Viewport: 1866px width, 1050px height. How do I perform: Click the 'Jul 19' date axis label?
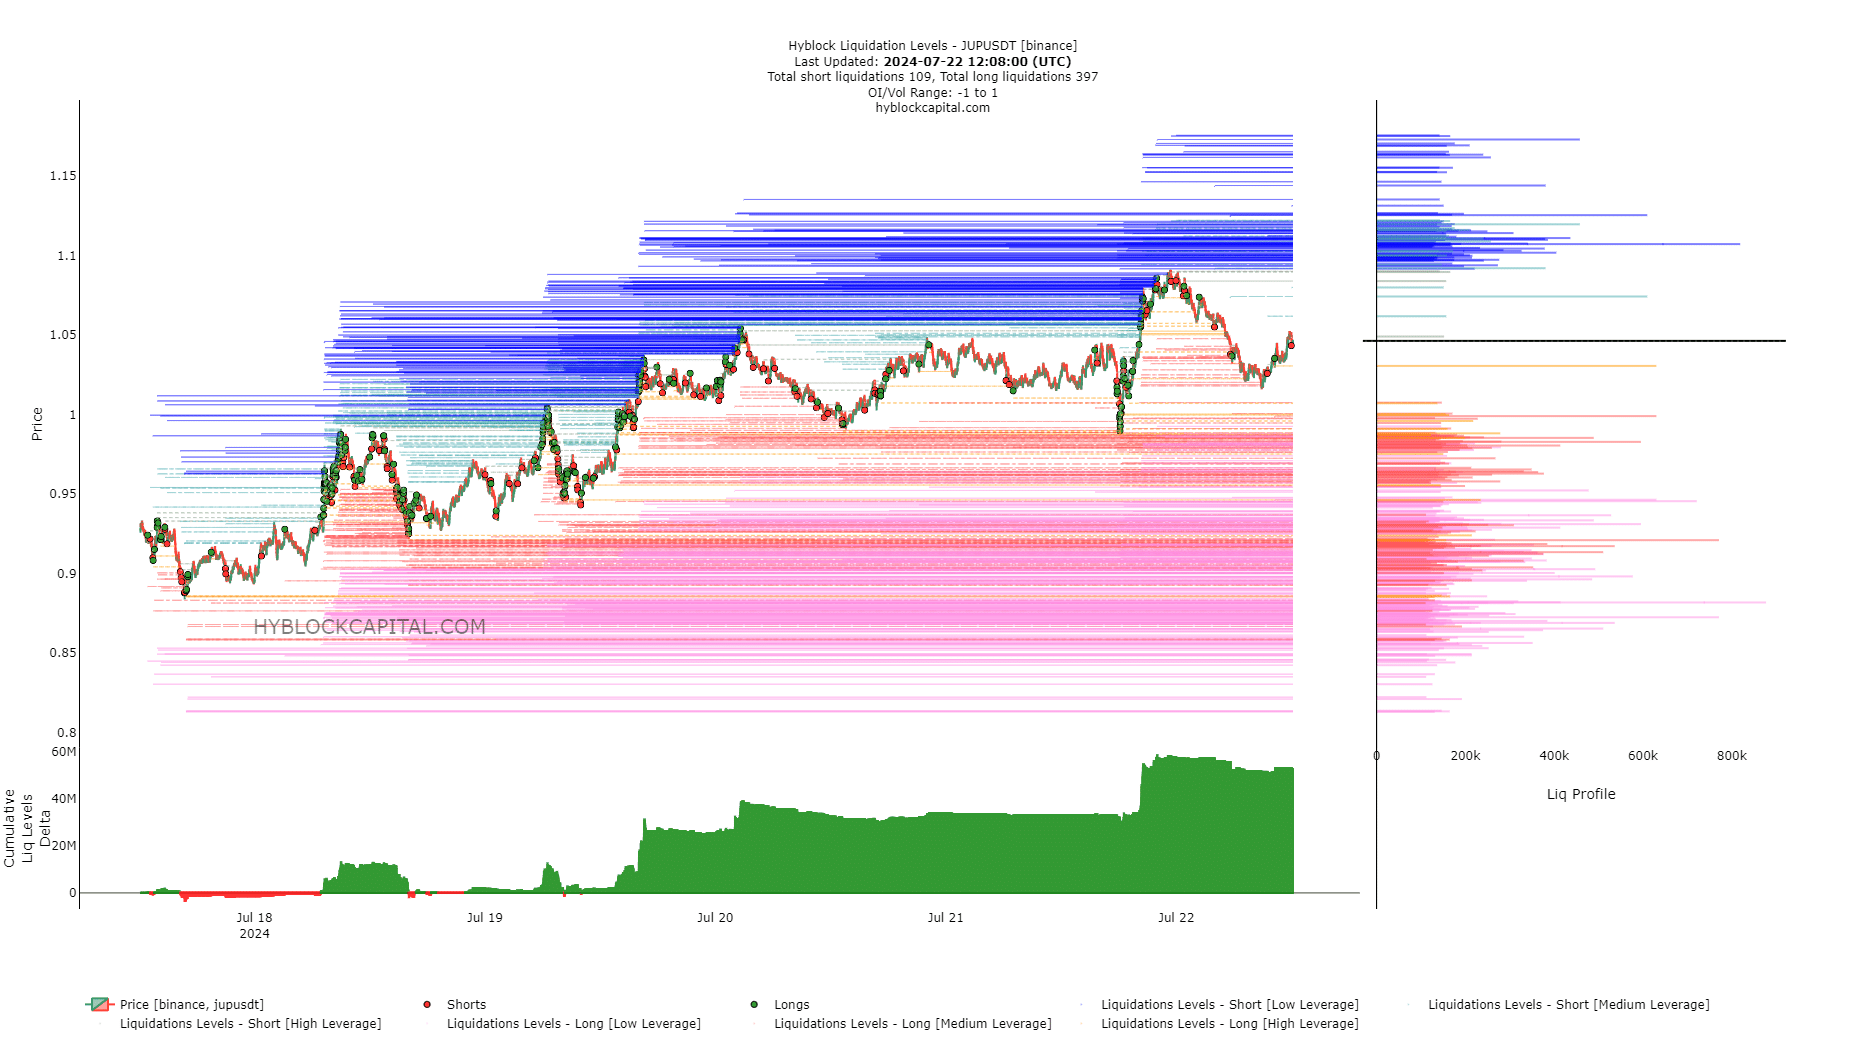coord(485,918)
